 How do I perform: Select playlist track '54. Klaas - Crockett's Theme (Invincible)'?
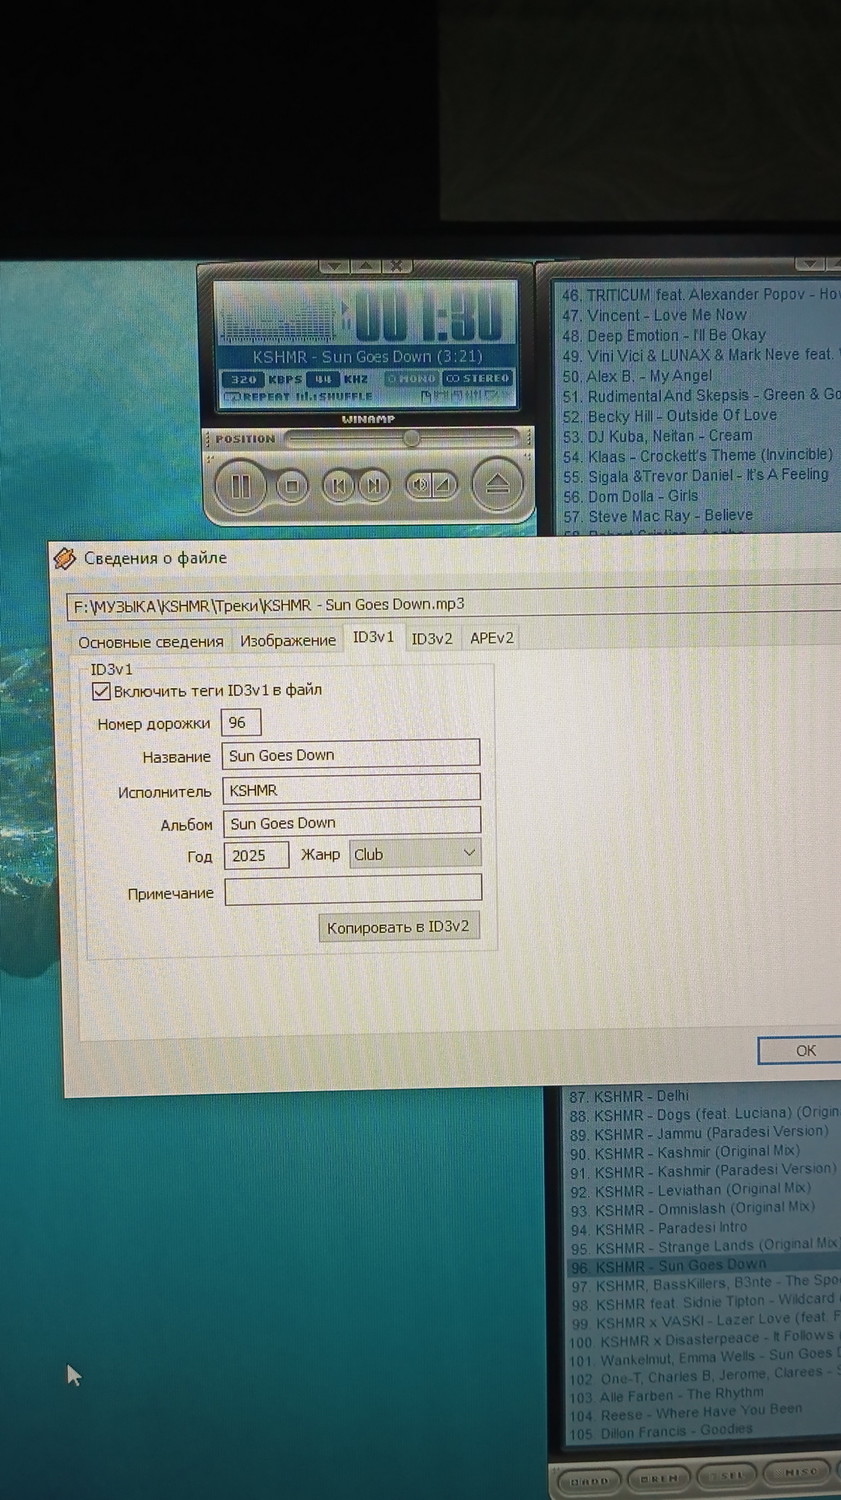(x=698, y=456)
